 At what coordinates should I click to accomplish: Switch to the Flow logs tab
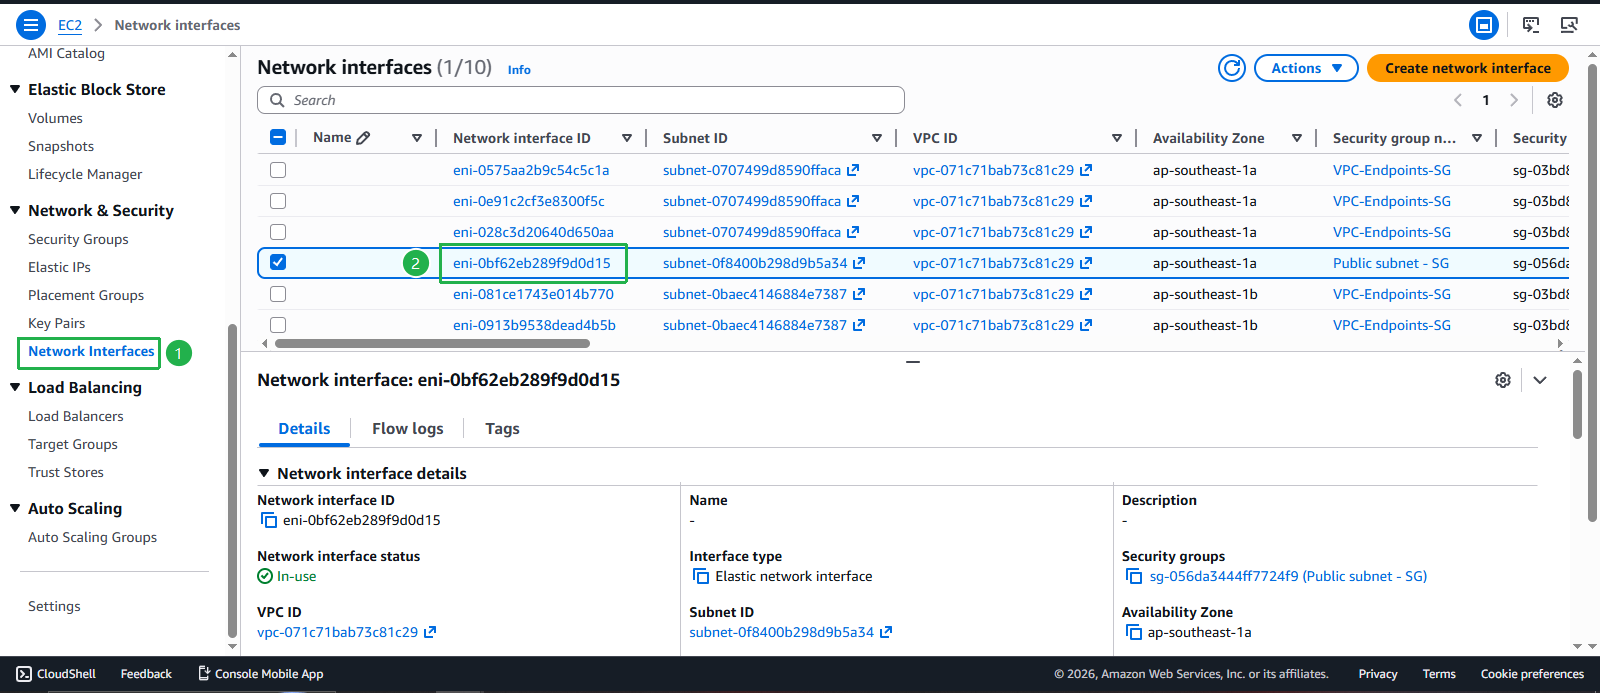click(408, 428)
